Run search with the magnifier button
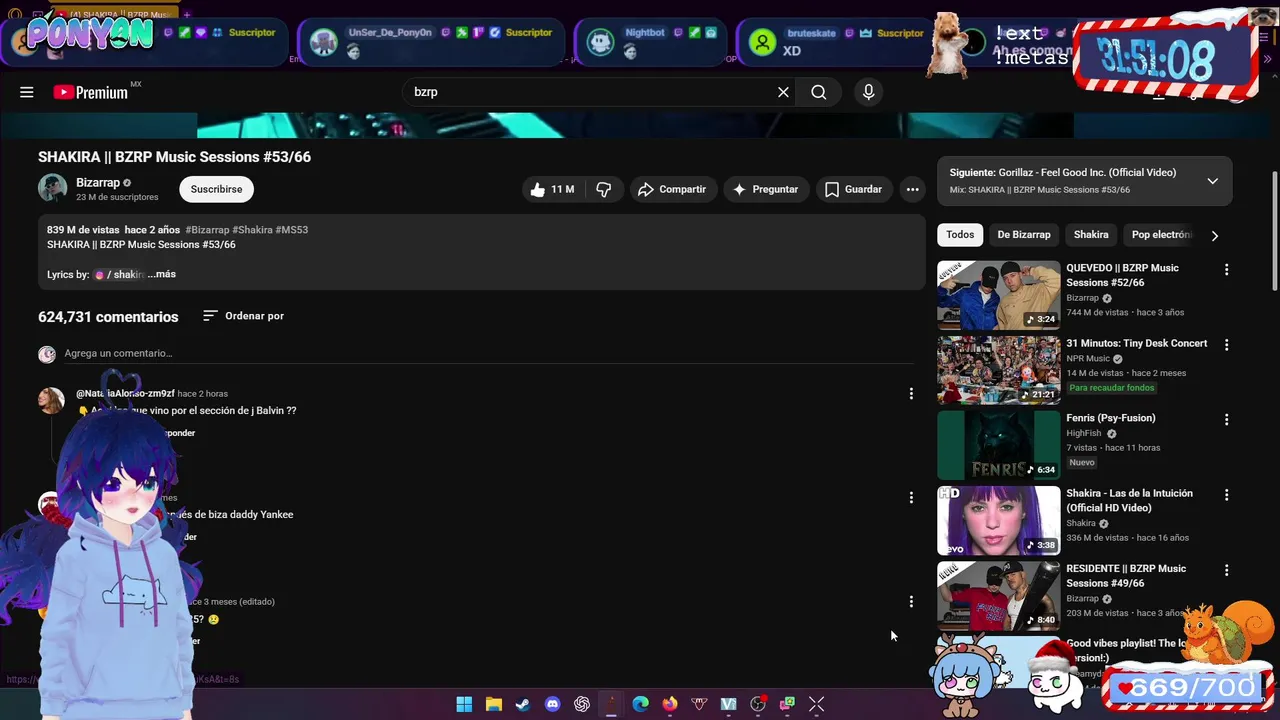This screenshot has height=720, width=1280. point(819,92)
